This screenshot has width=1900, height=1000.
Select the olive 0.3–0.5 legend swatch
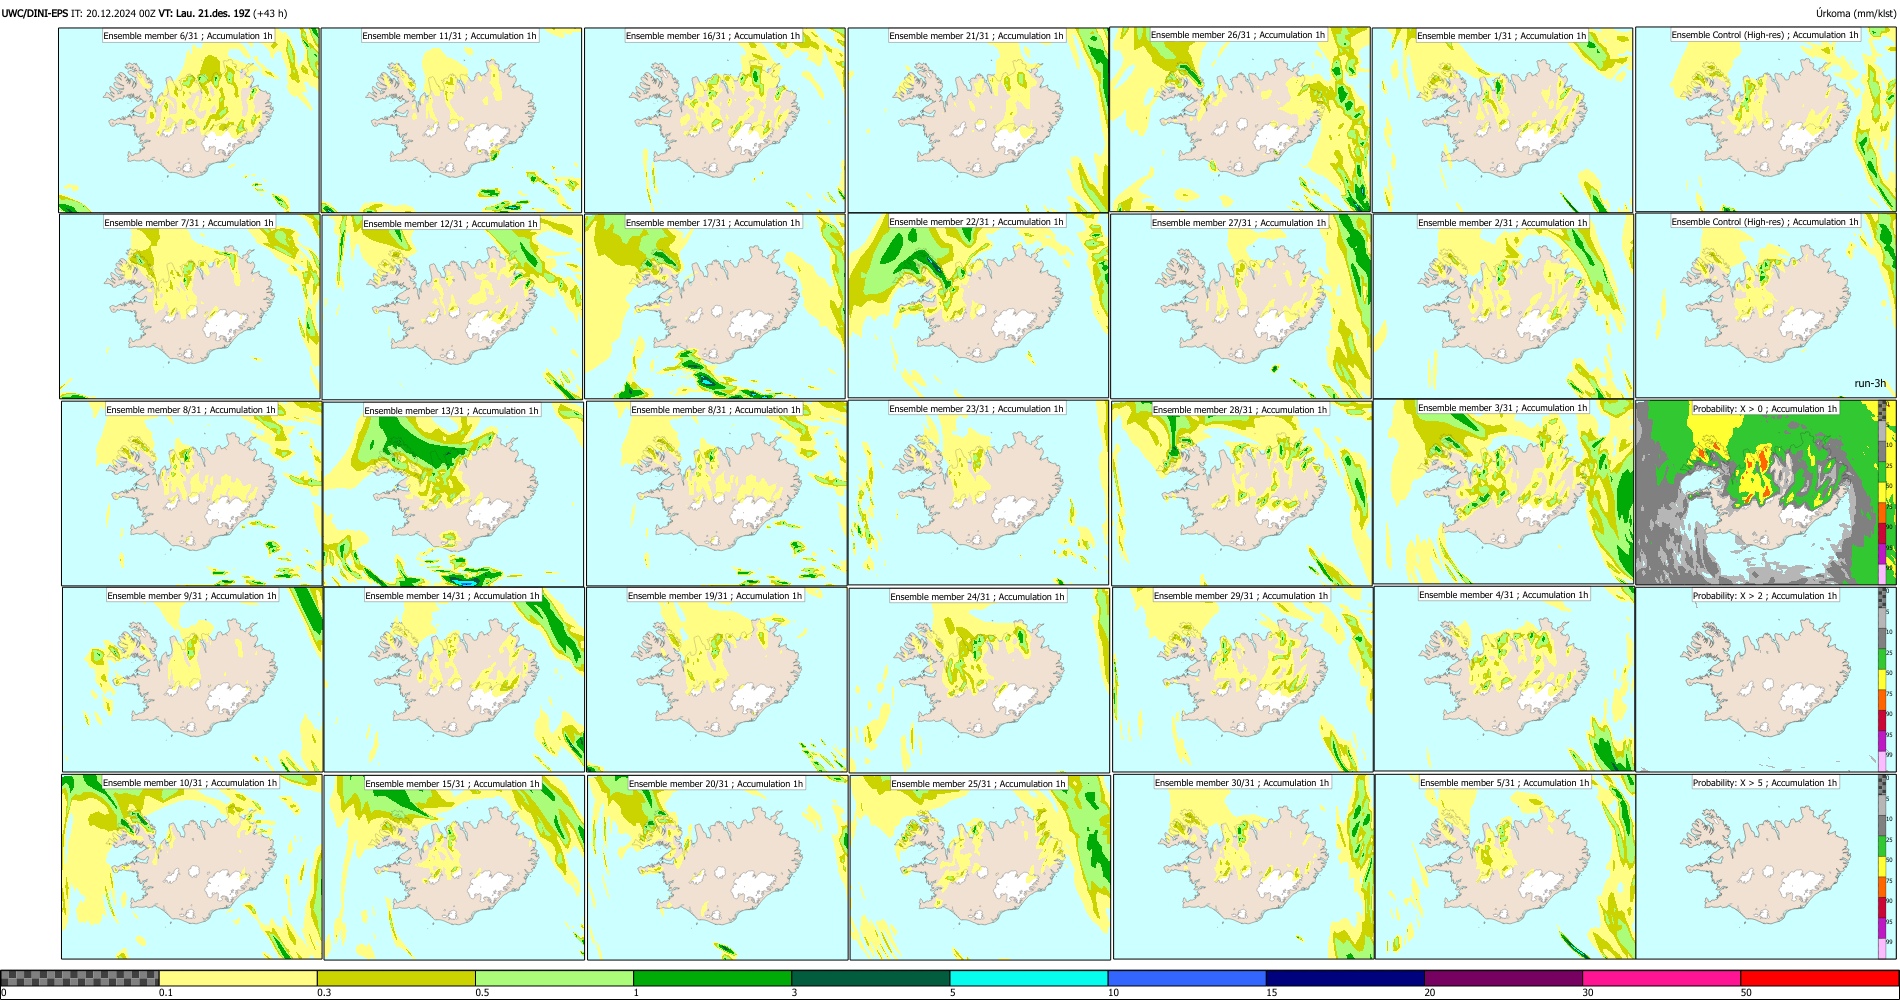[396, 978]
